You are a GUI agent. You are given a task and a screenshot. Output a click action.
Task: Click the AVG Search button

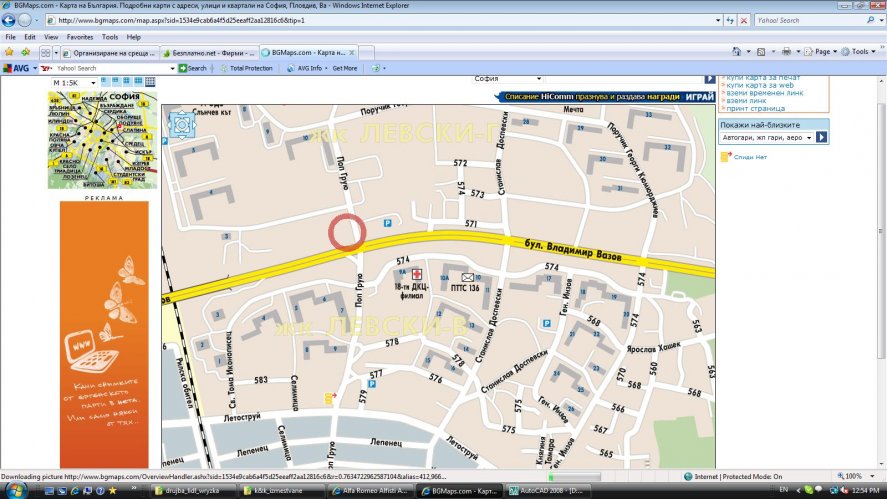(x=192, y=68)
